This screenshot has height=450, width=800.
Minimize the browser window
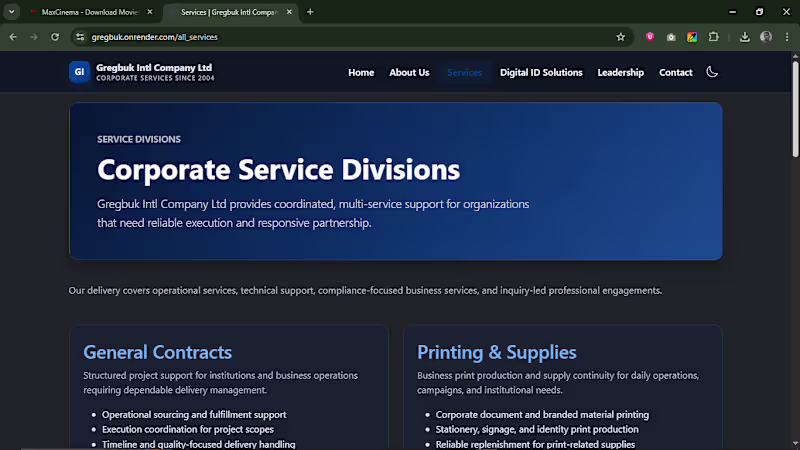coord(733,12)
